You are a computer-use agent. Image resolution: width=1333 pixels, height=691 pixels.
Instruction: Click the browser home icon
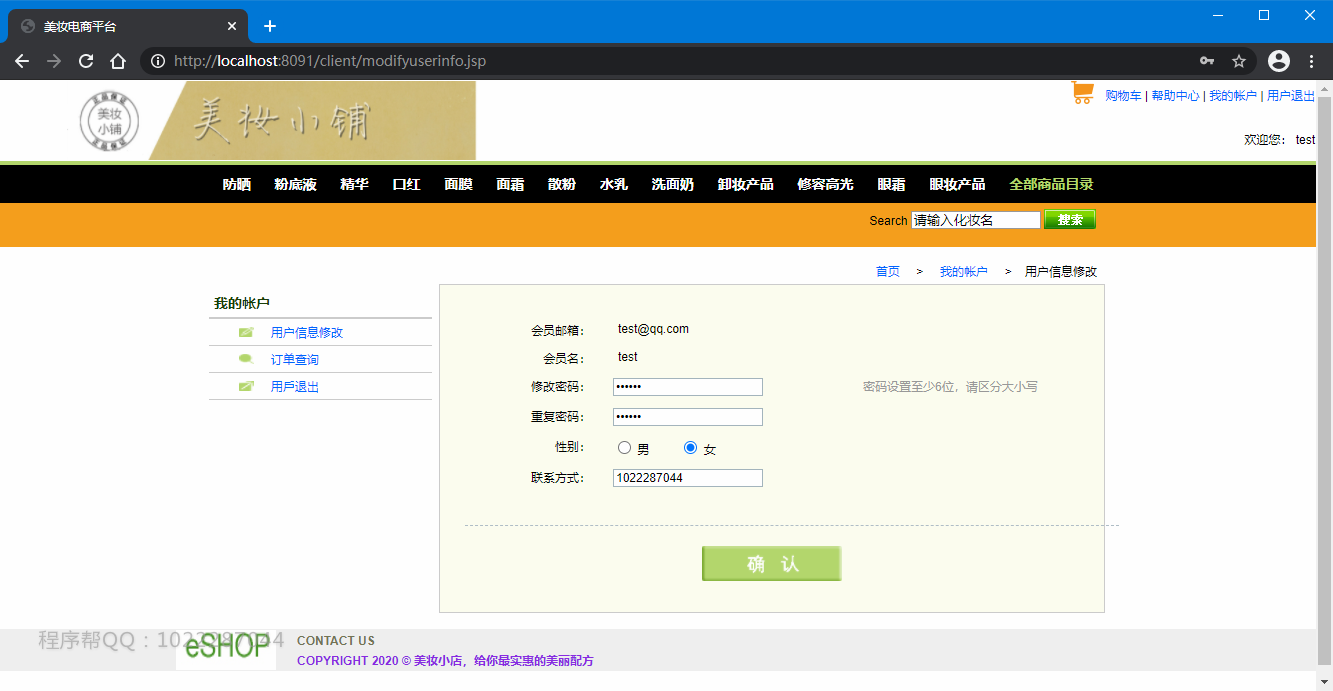[x=117, y=60]
